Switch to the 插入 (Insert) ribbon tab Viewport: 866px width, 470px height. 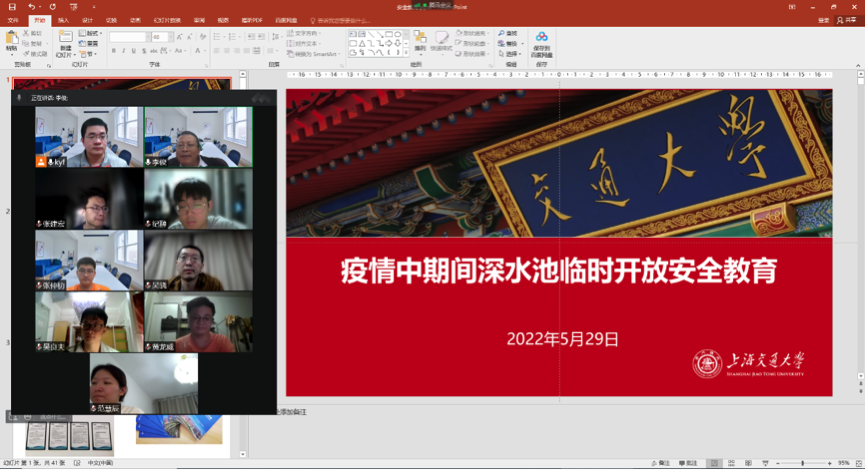[x=63, y=20]
